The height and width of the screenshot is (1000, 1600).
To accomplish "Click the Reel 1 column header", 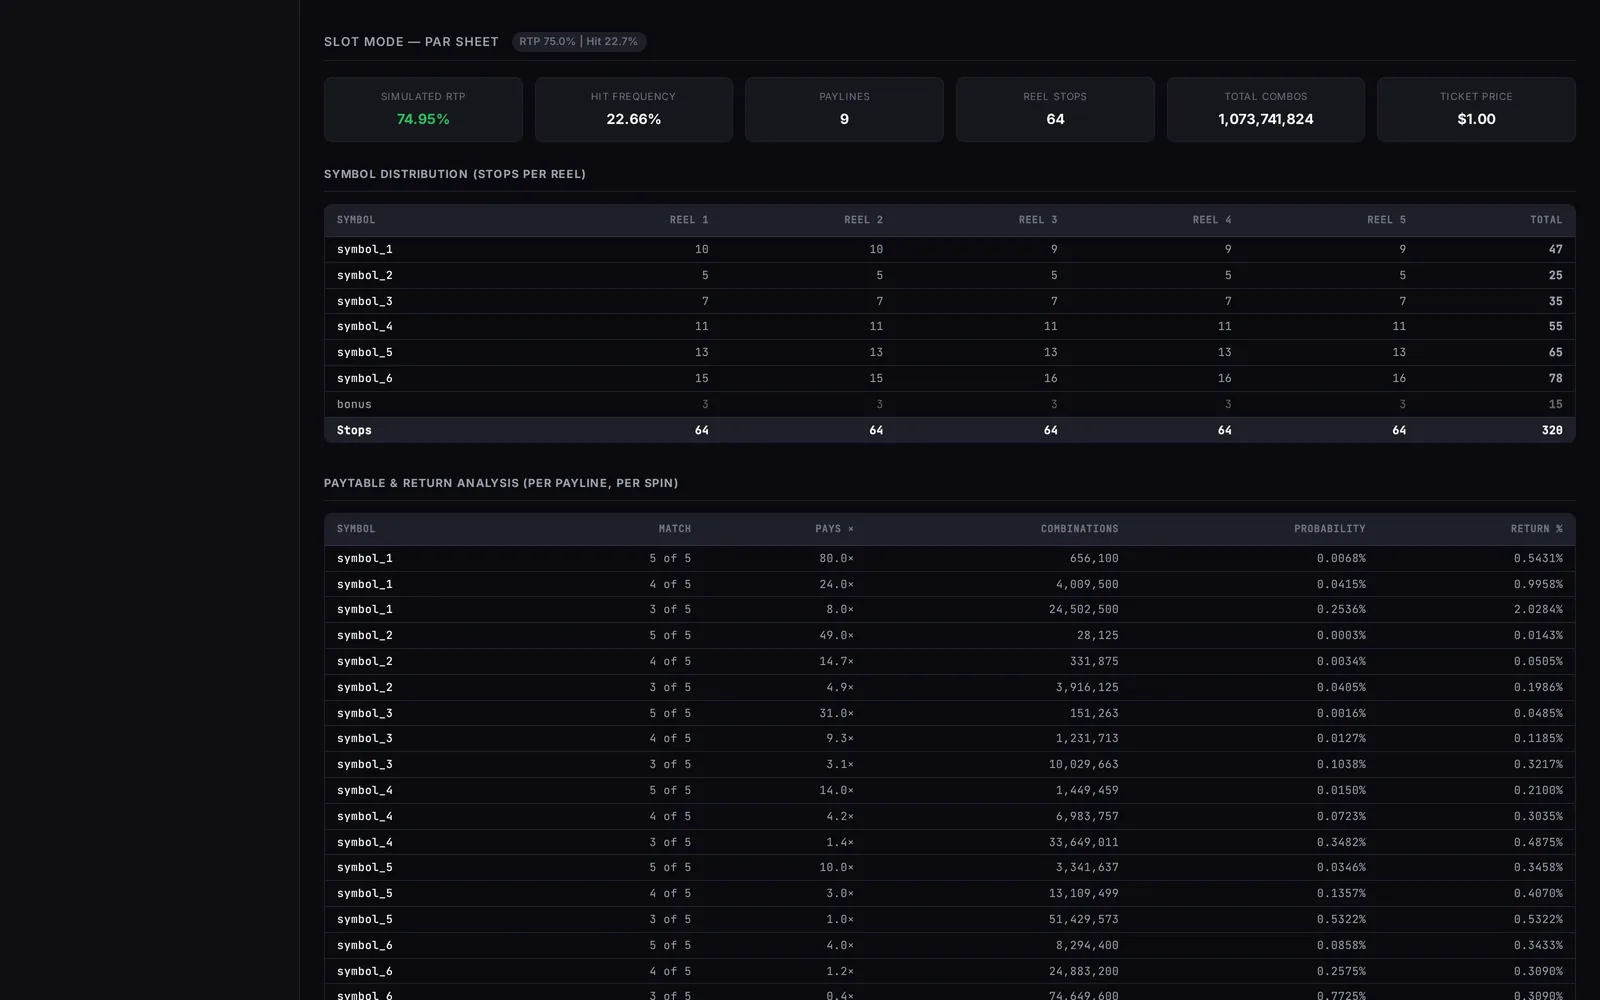I will 689,220.
